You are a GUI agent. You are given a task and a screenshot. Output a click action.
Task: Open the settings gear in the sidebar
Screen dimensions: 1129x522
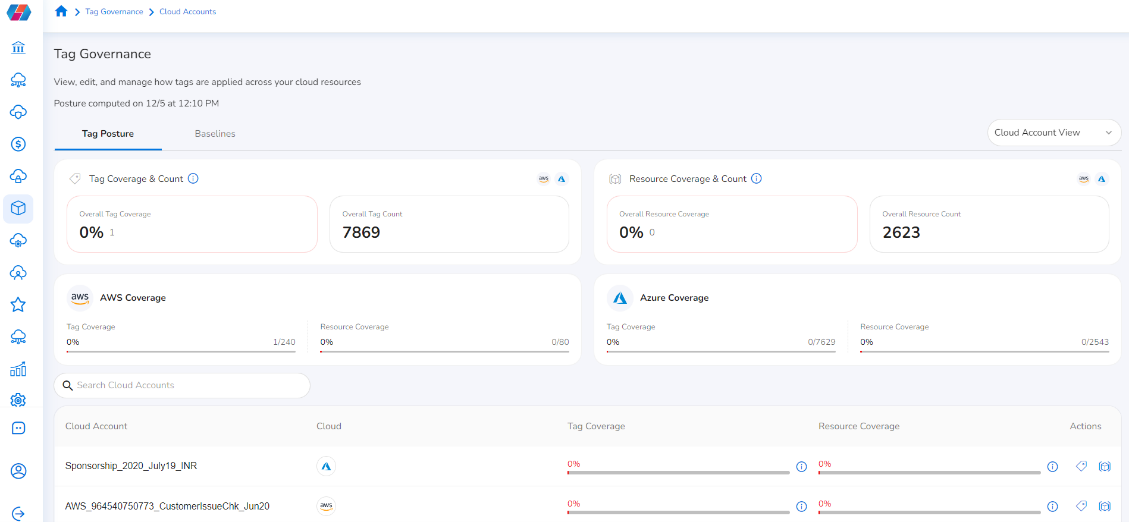(x=18, y=400)
